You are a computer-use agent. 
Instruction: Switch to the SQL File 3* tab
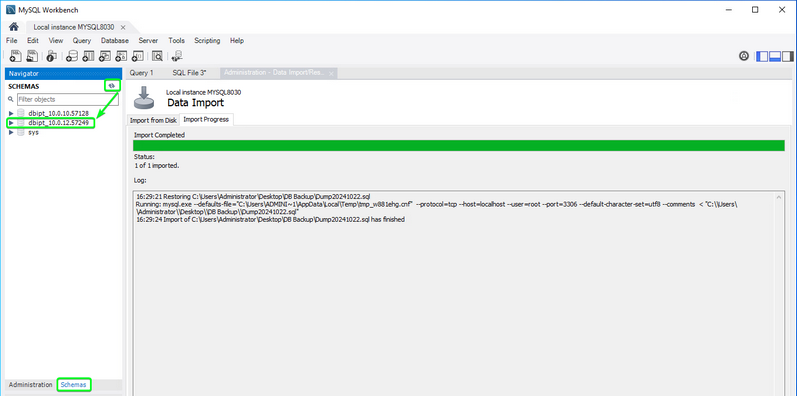(189, 73)
